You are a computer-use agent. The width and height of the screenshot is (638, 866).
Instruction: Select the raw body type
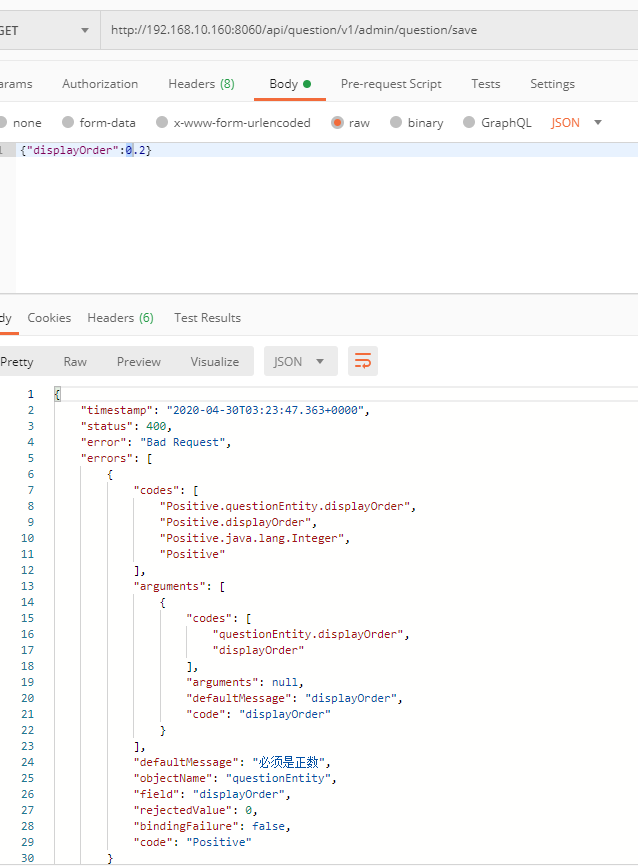point(338,123)
